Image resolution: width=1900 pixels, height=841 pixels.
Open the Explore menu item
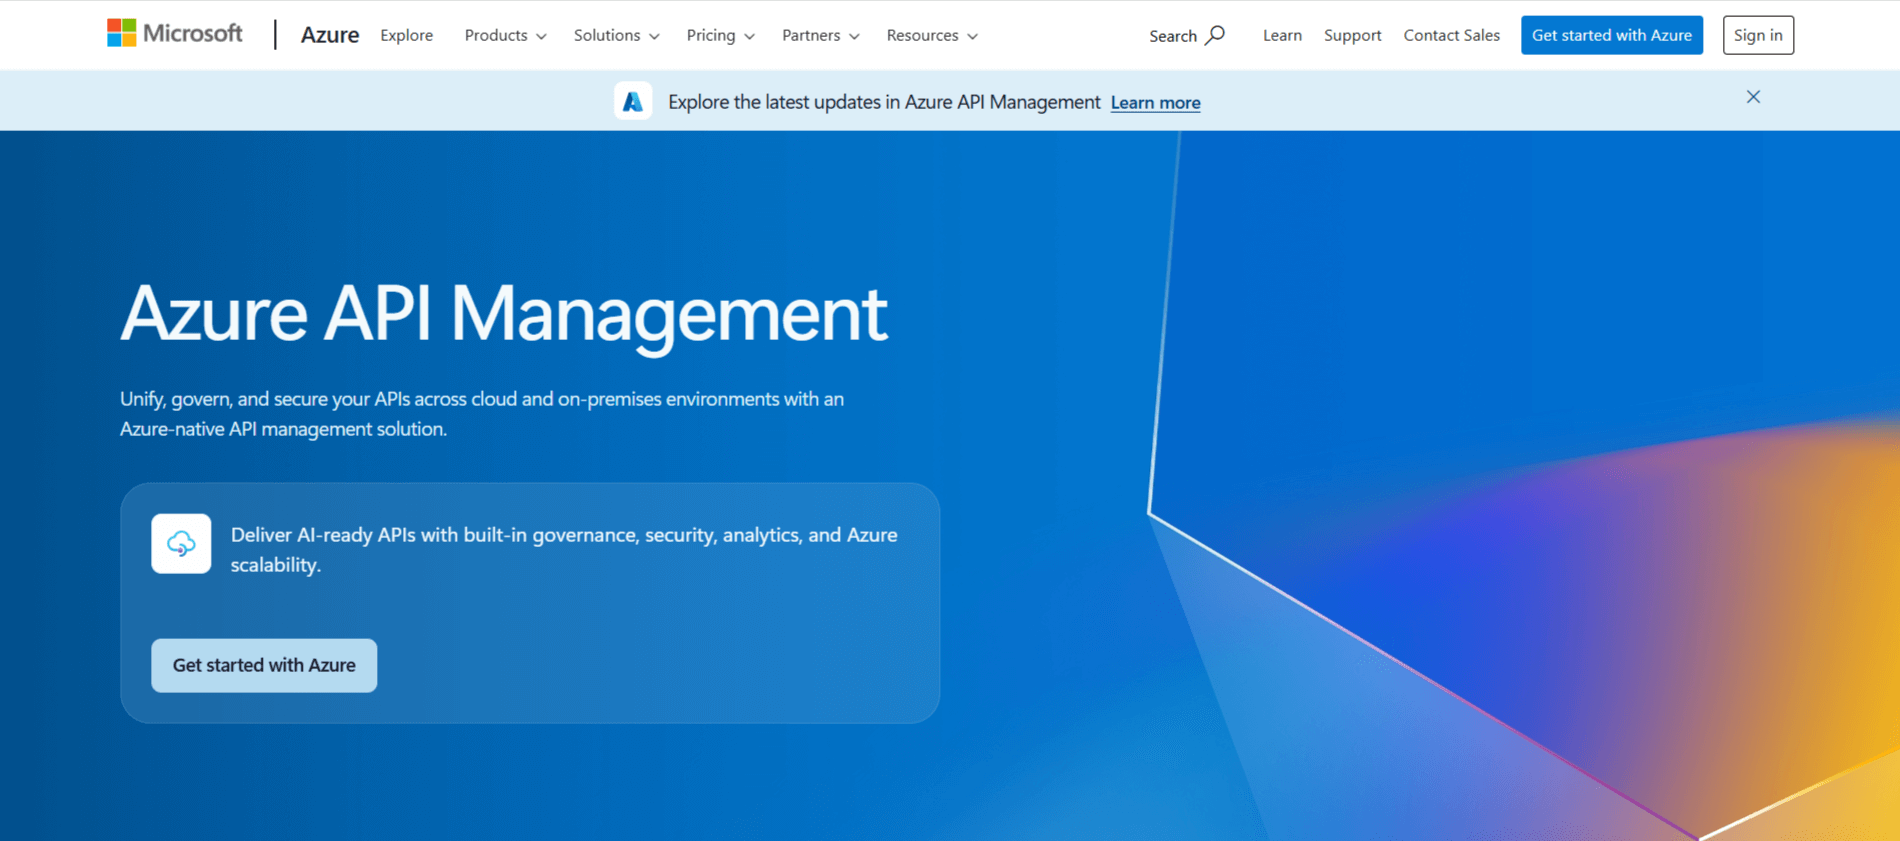tap(406, 35)
